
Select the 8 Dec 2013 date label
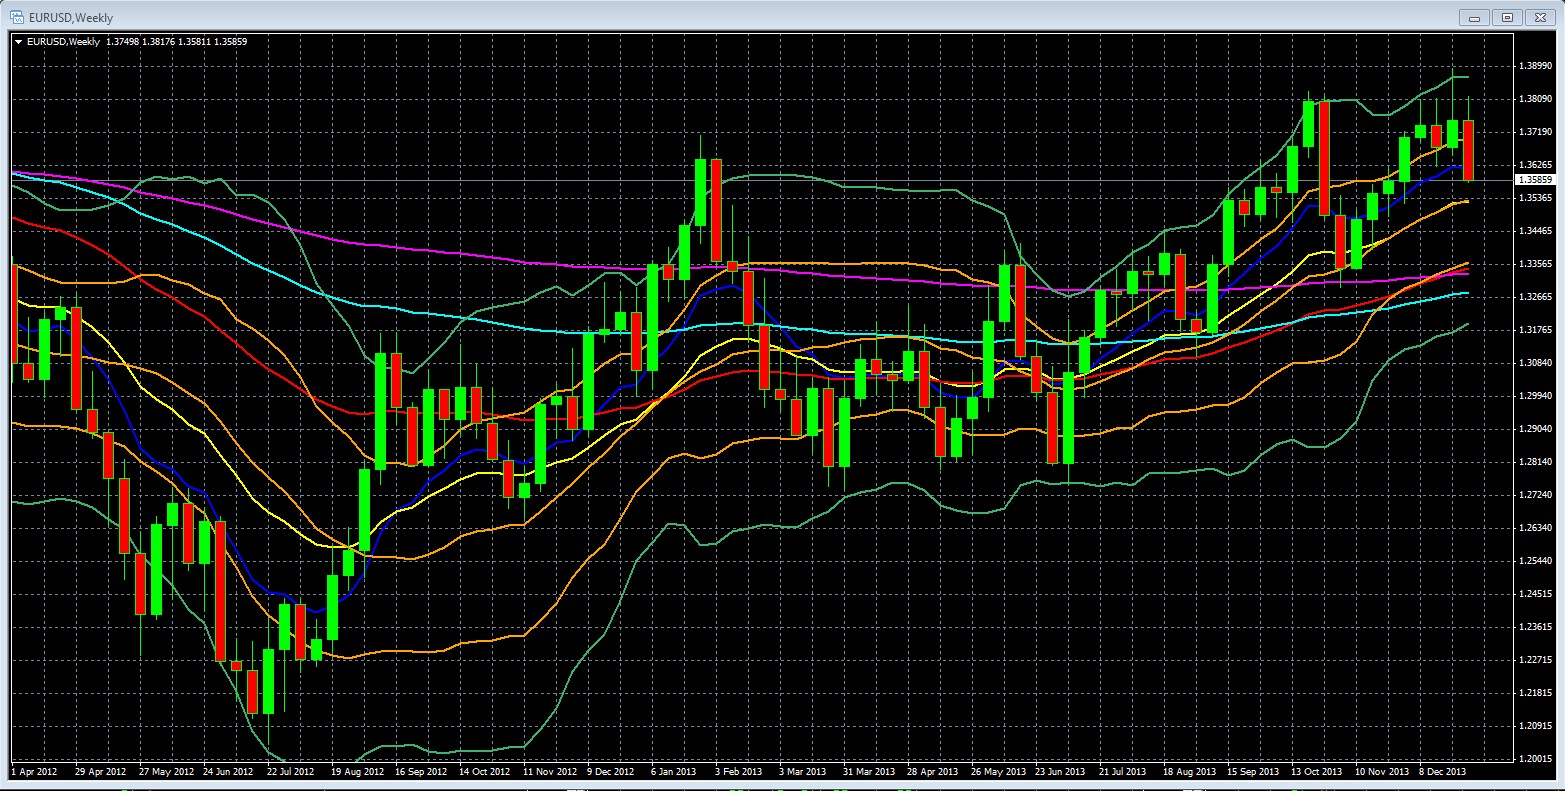tap(1442, 772)
